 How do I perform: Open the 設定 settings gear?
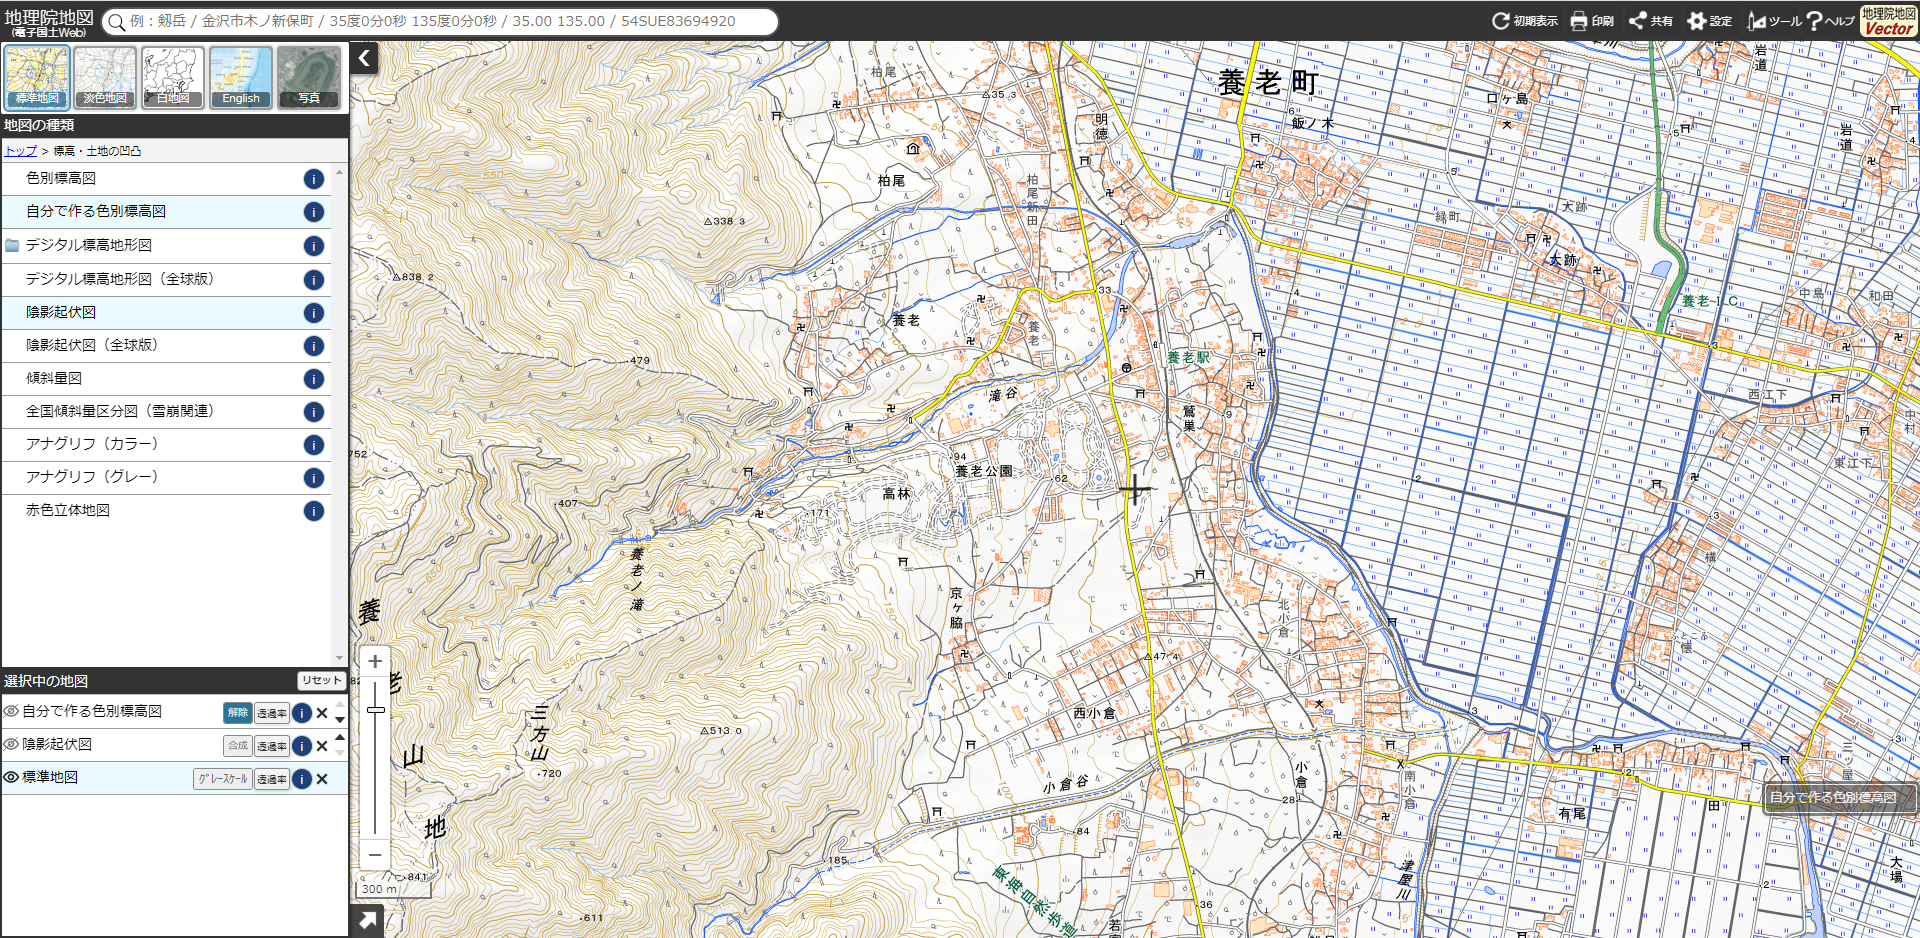pos(1709,21)
